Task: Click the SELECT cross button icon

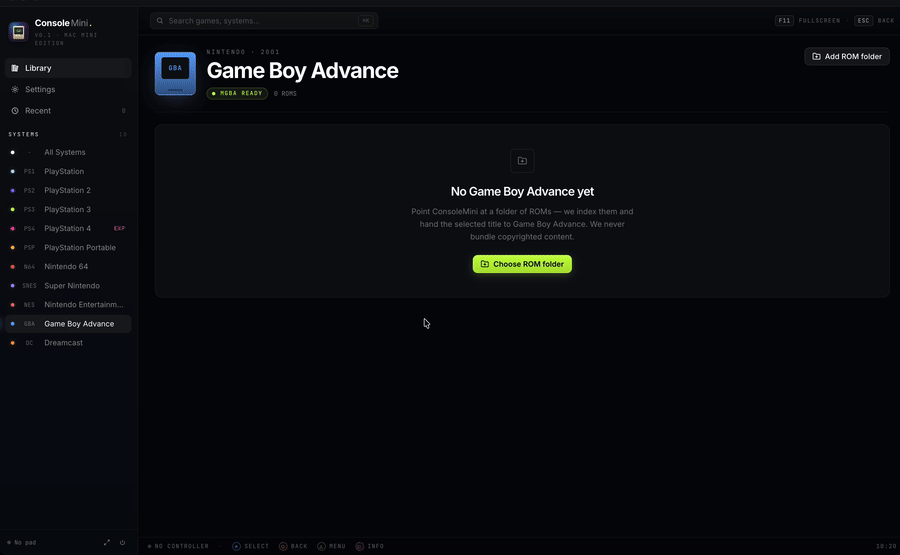Action: point(236,546)
